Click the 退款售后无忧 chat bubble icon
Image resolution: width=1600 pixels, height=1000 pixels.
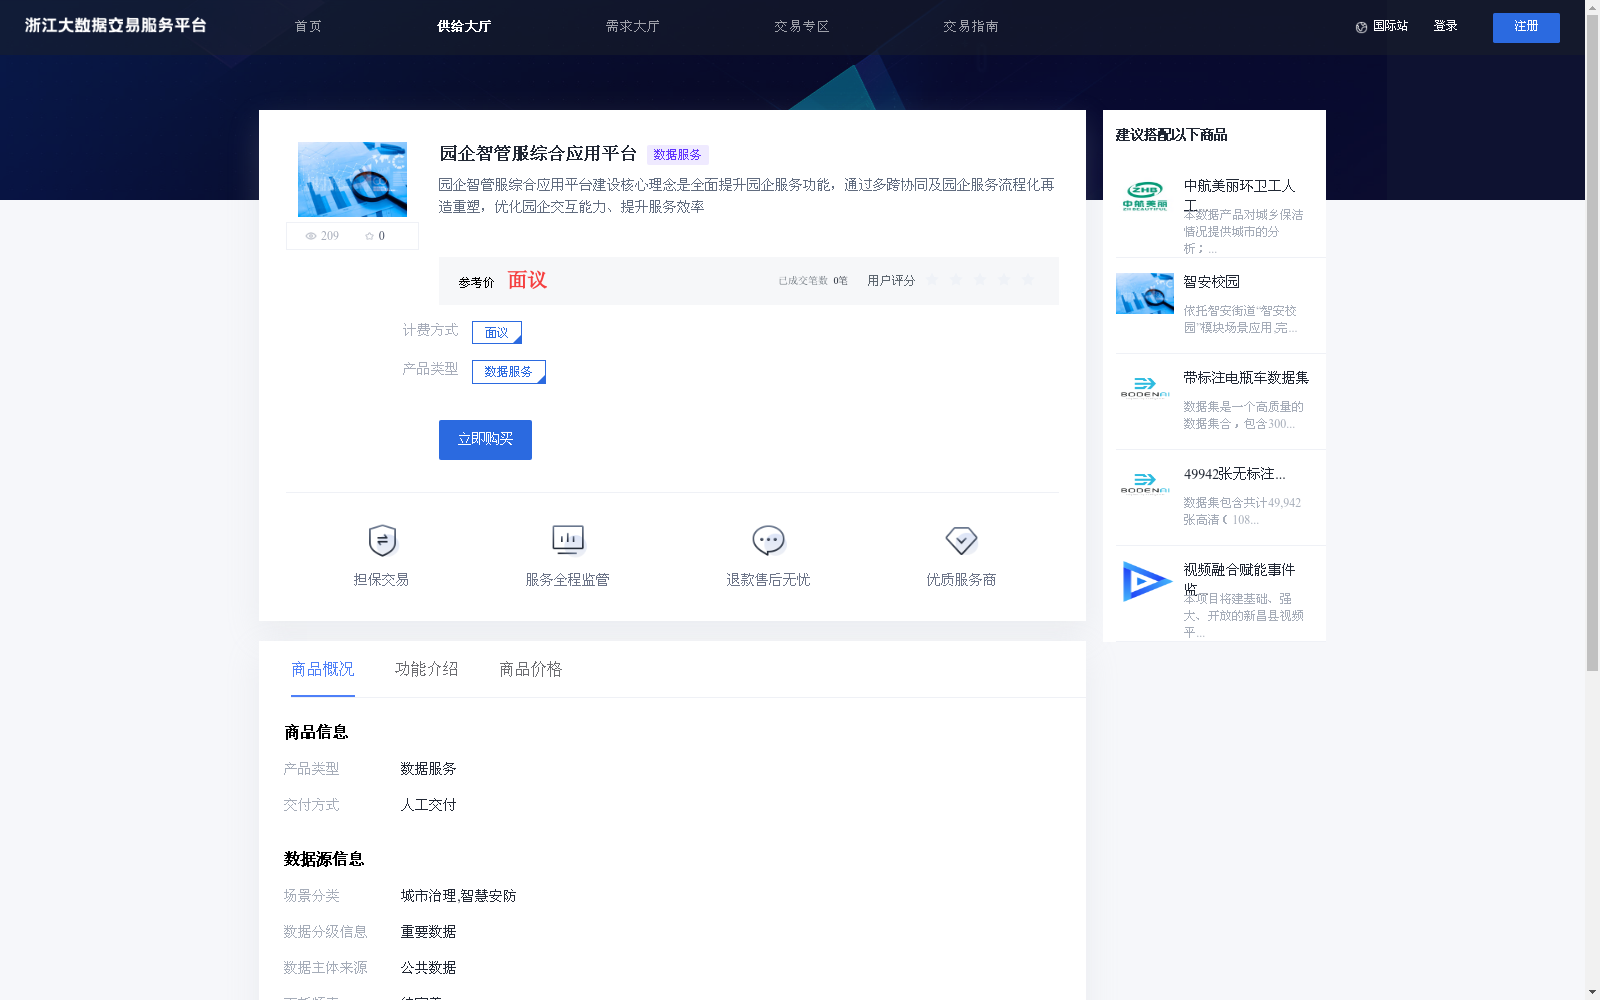[768, 541]
